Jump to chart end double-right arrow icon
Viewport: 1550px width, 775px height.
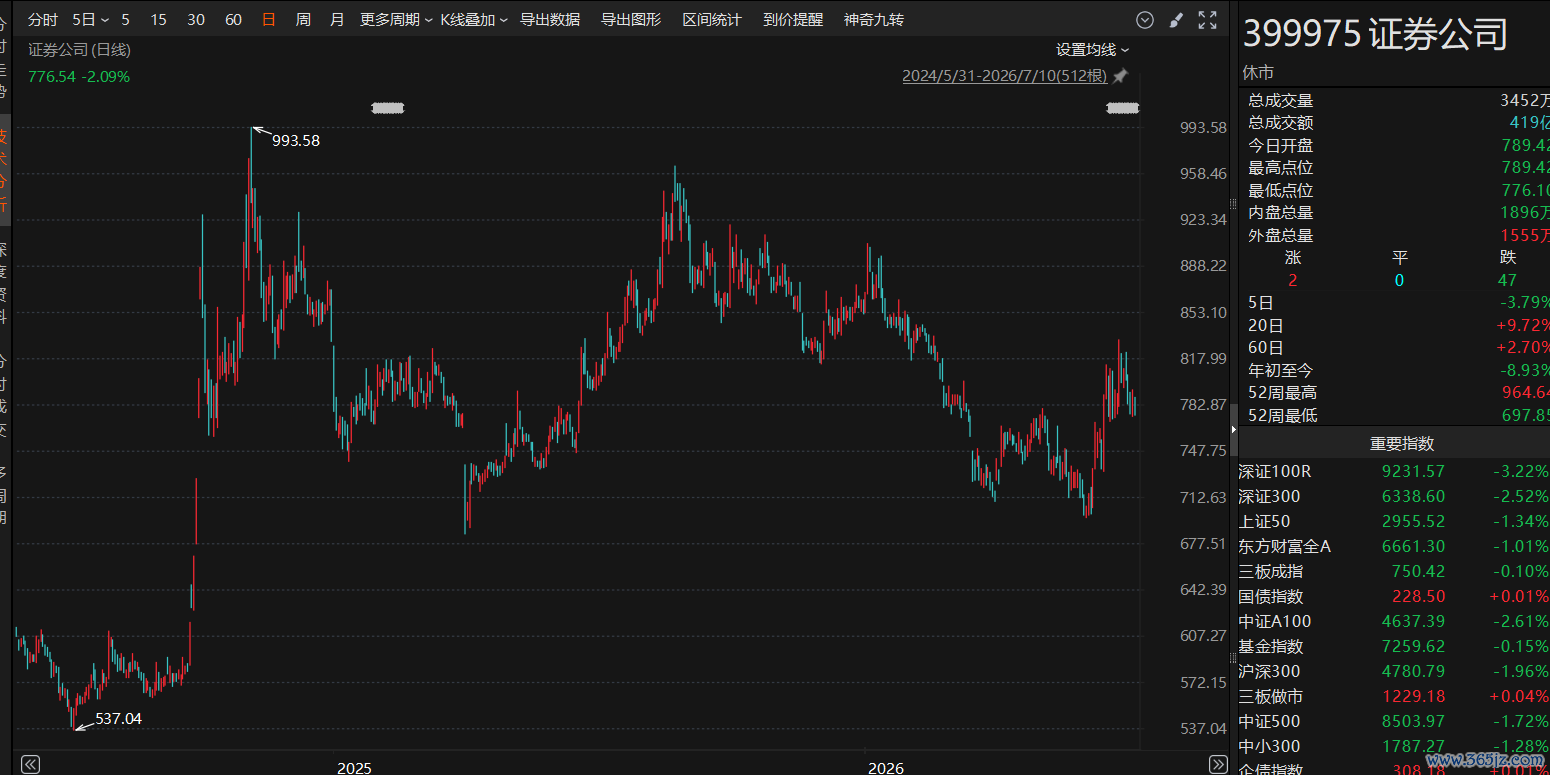(x=1218, y=765)
